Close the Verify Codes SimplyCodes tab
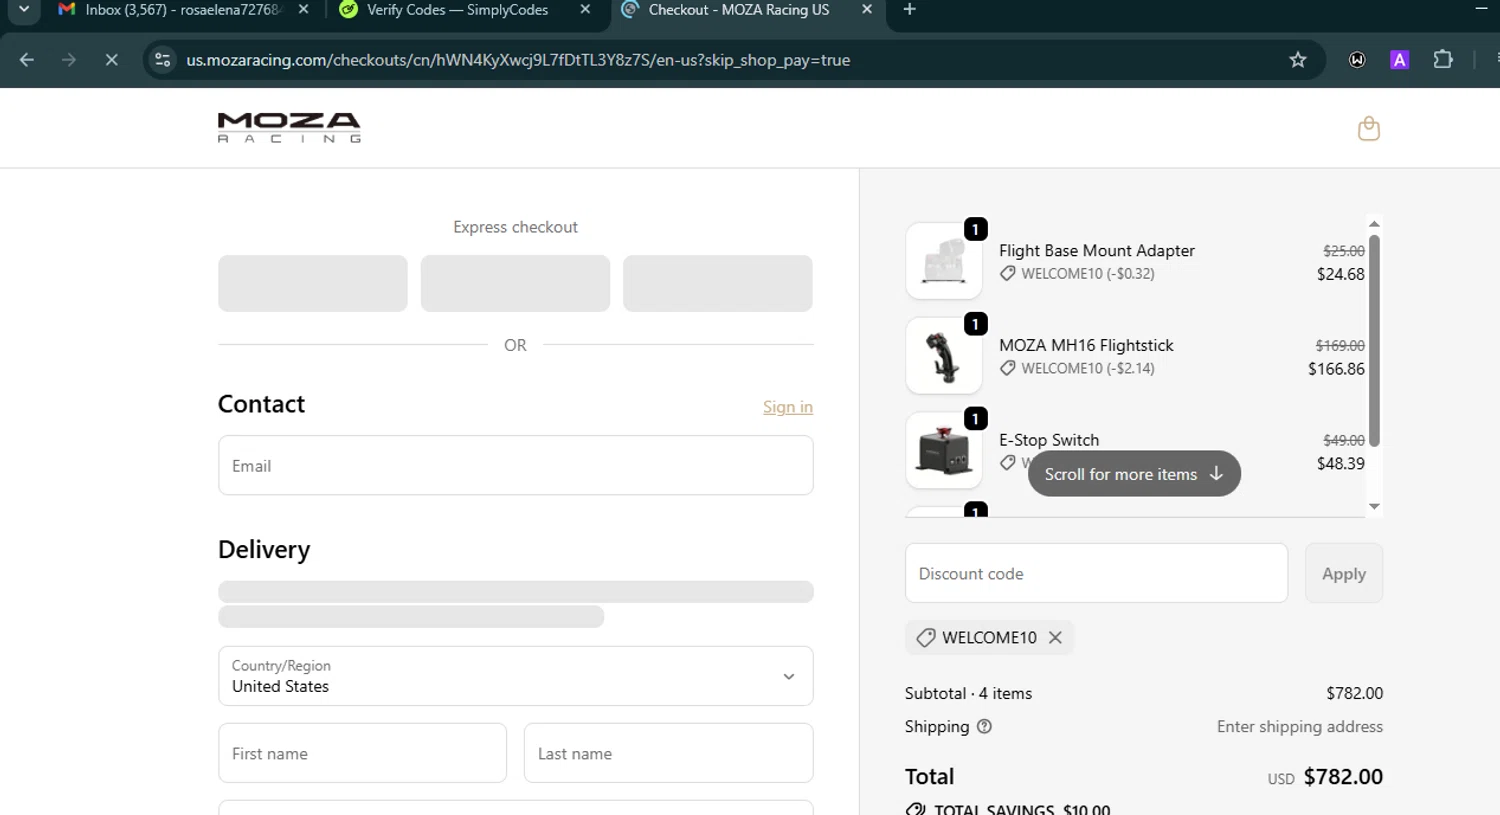The width and height of the screenshot is (1500, 815). [585, 10]
